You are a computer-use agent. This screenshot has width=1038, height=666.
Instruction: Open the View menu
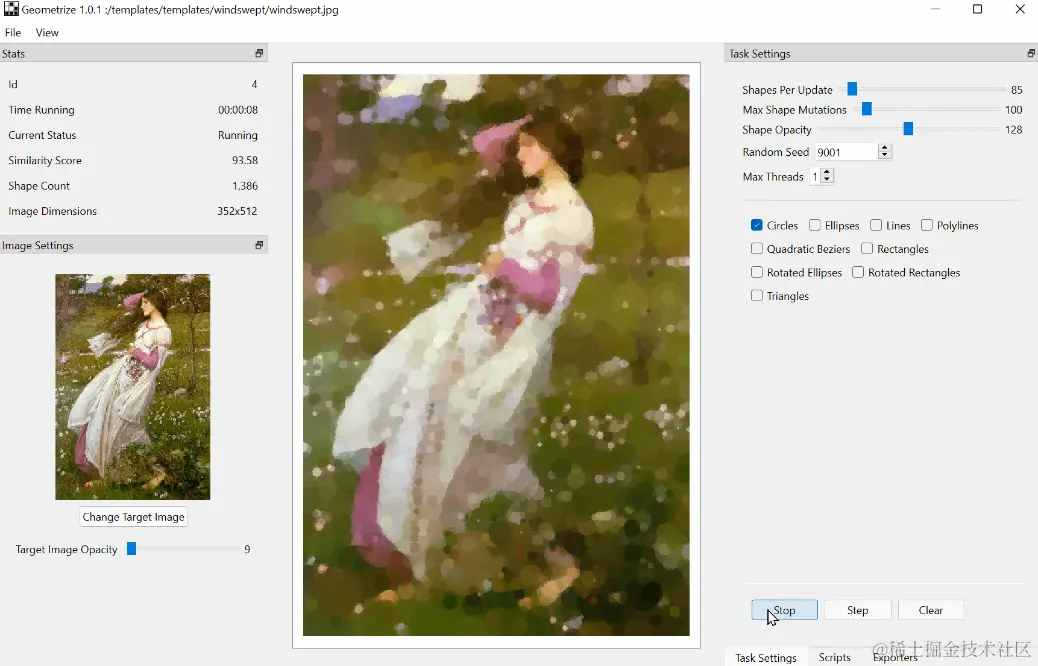click(46, 32)
